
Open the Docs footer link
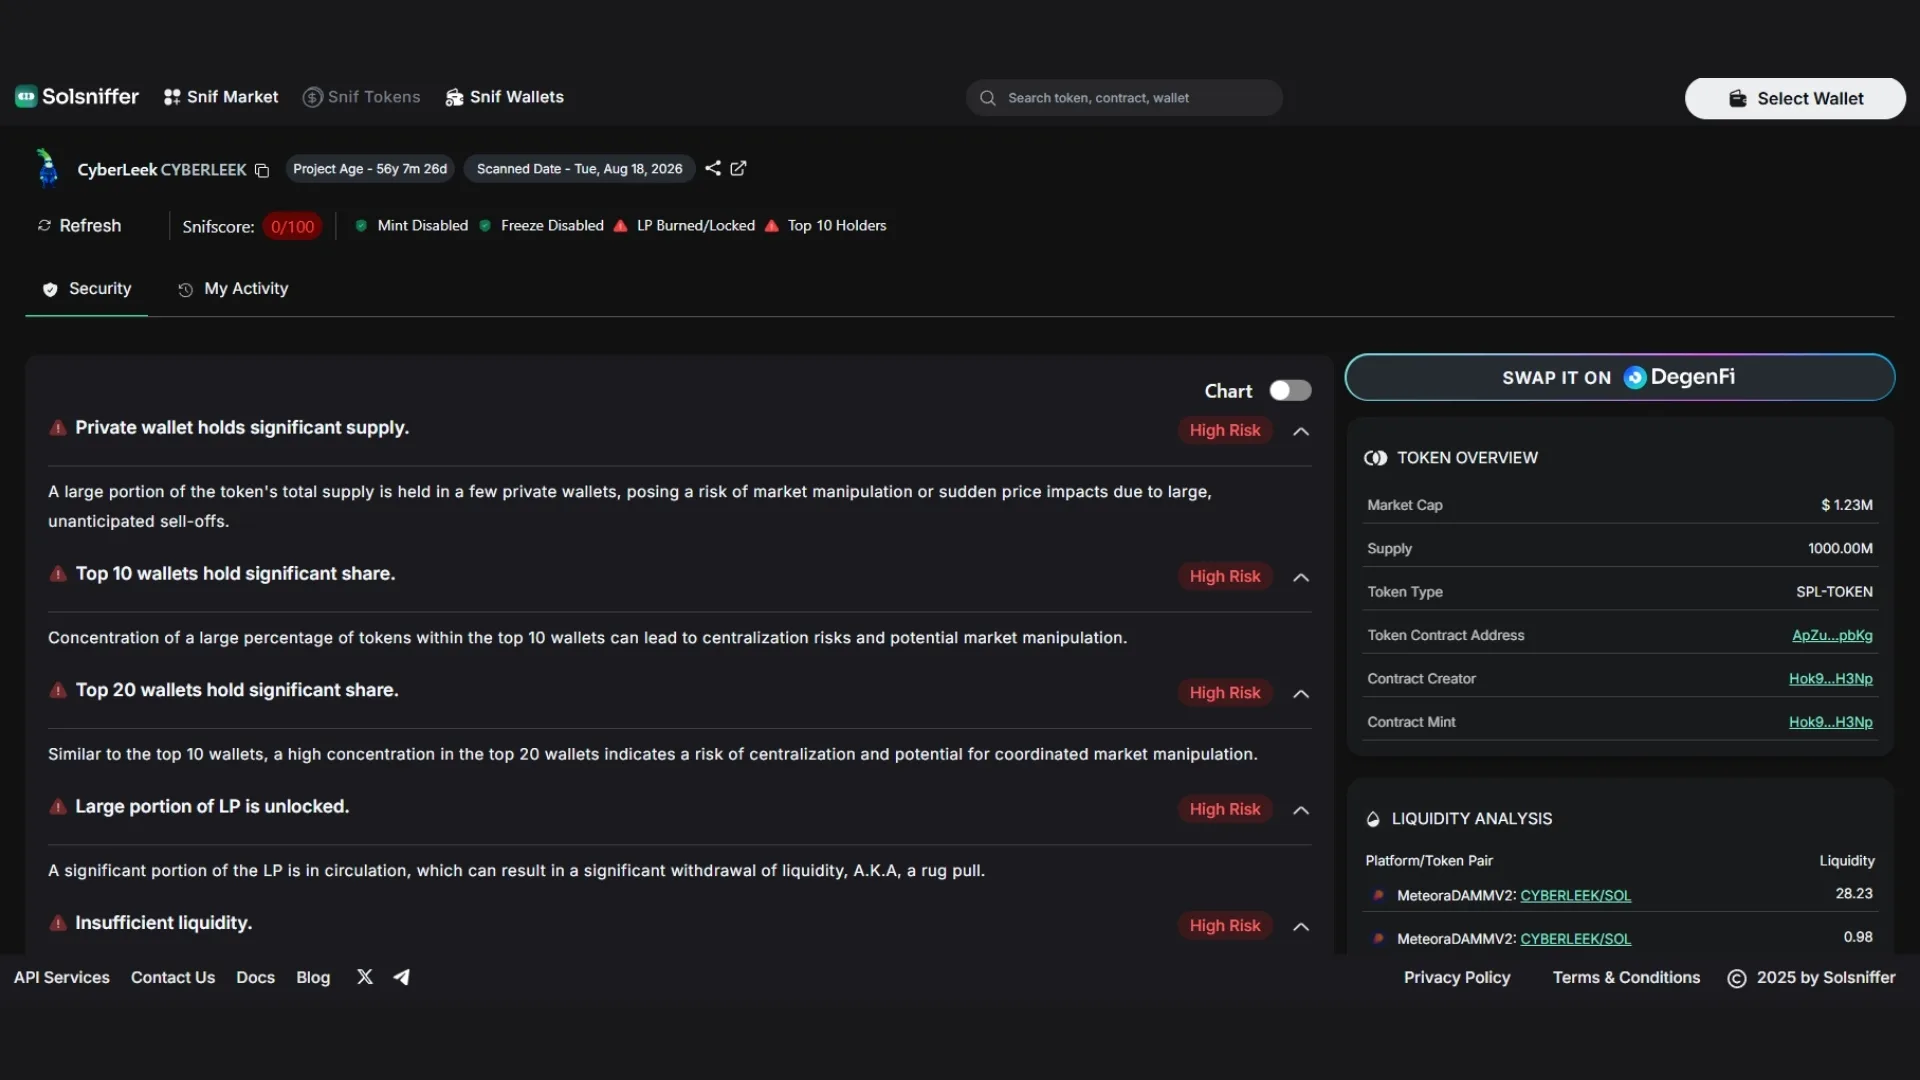[255, 977]
